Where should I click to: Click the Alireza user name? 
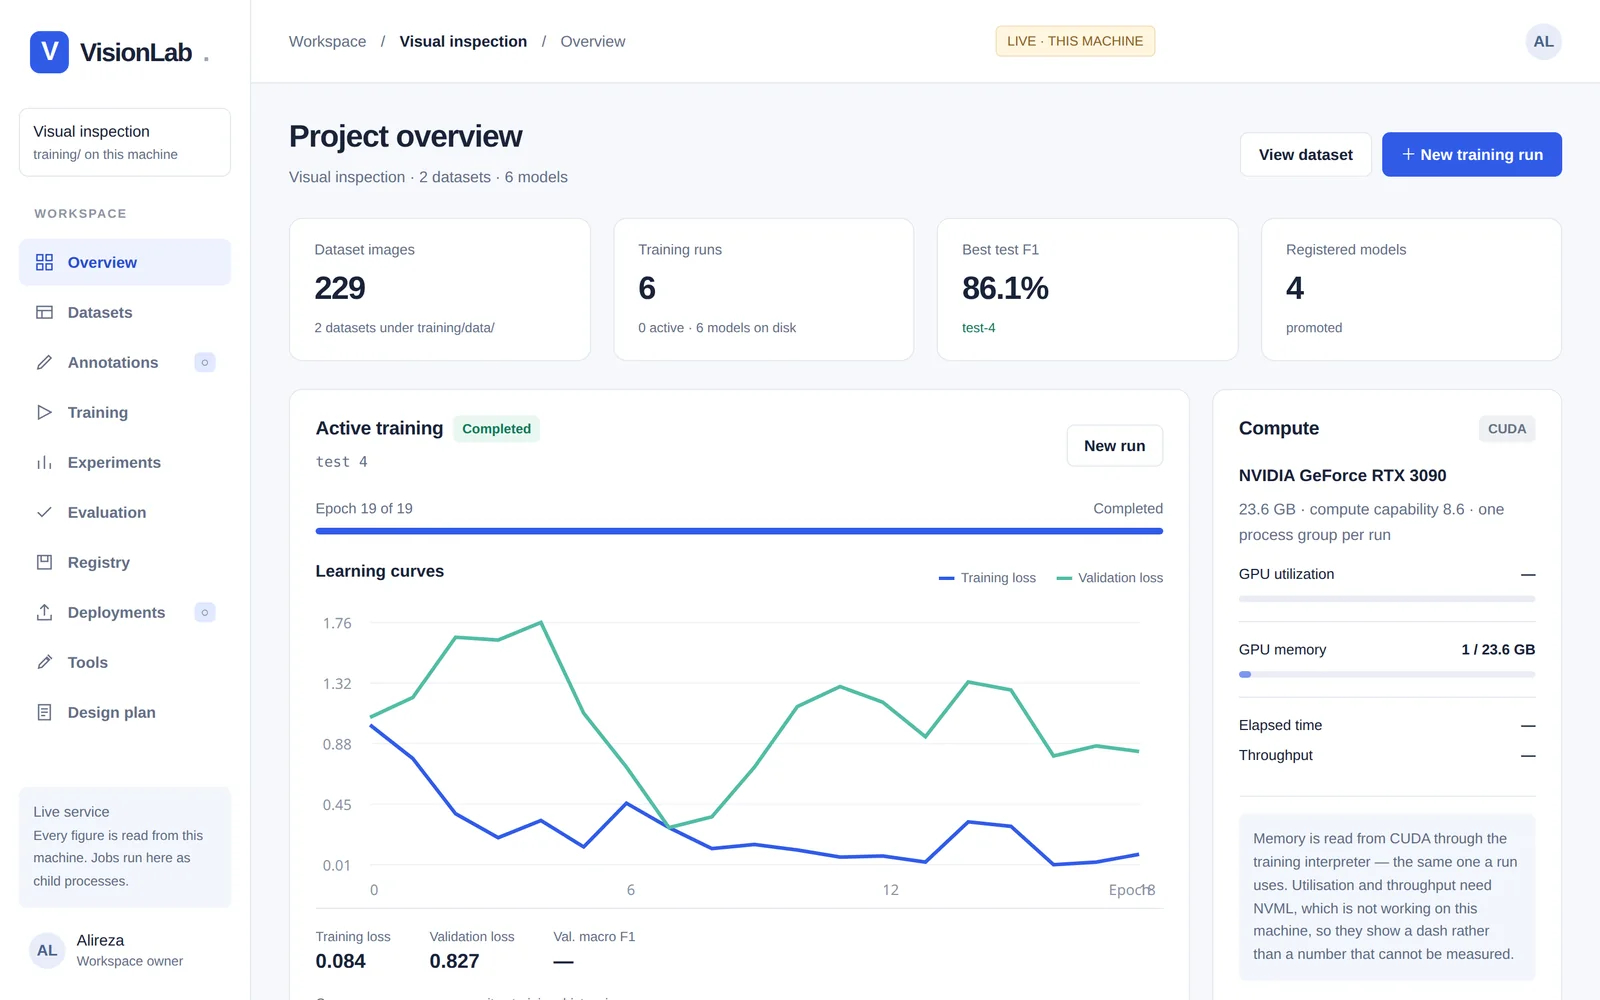(100, 940)
